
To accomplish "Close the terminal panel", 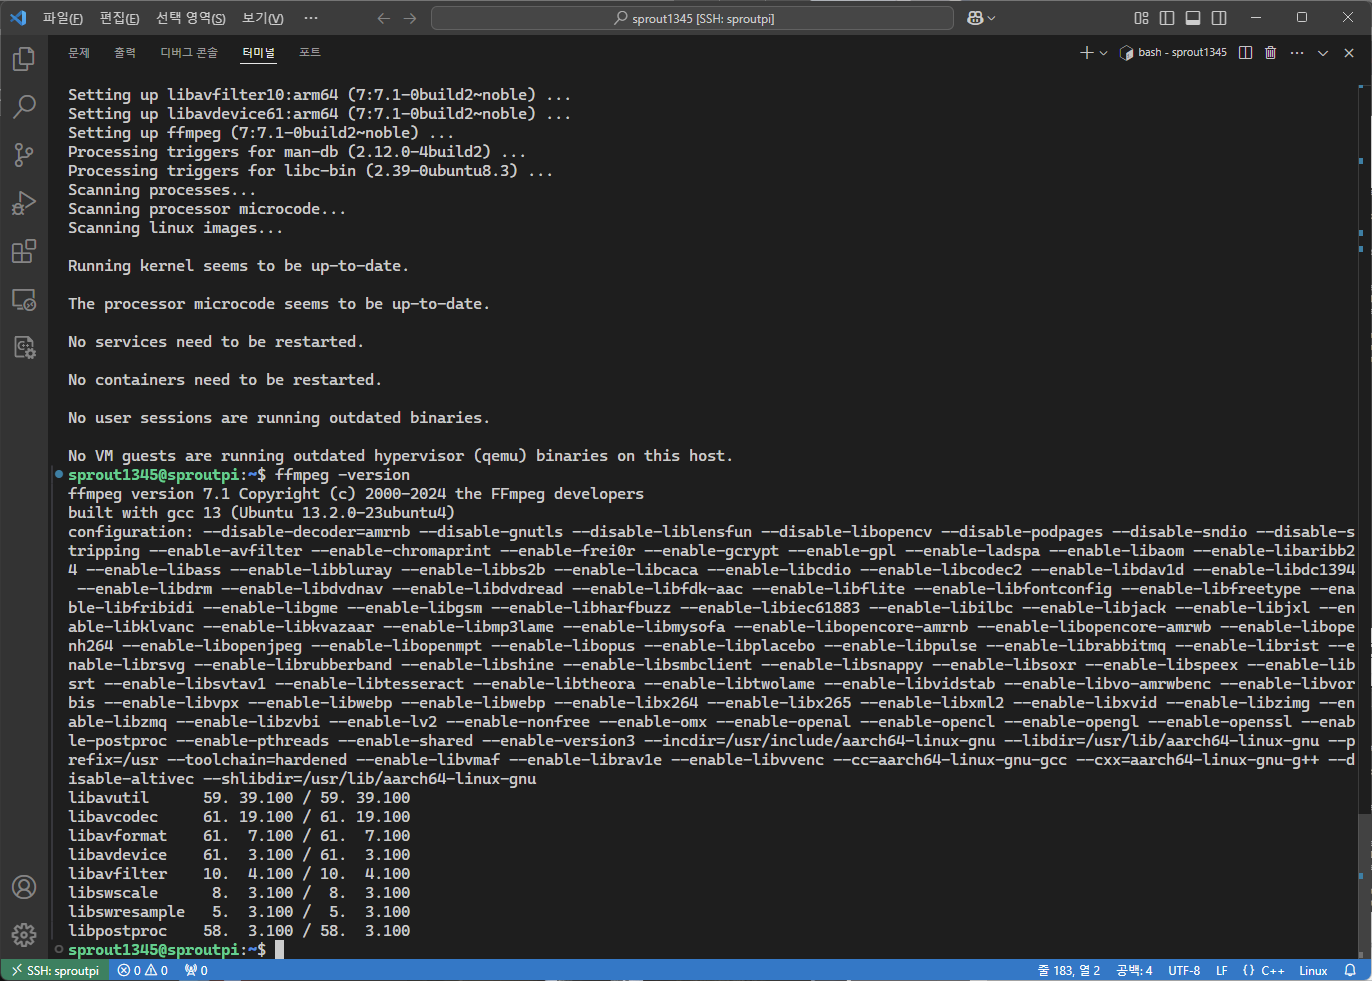I will click(1349, 52).
